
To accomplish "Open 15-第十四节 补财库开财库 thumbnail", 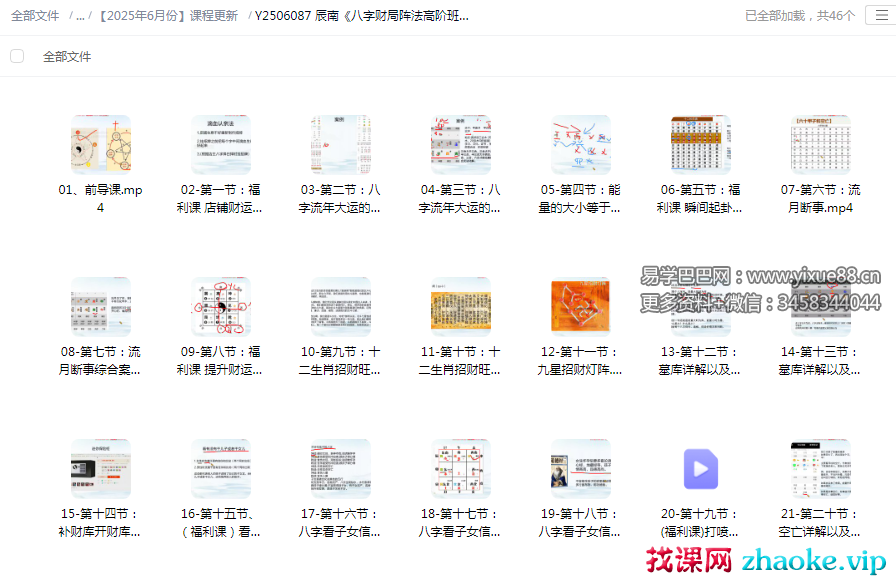I will click(100, 468).
